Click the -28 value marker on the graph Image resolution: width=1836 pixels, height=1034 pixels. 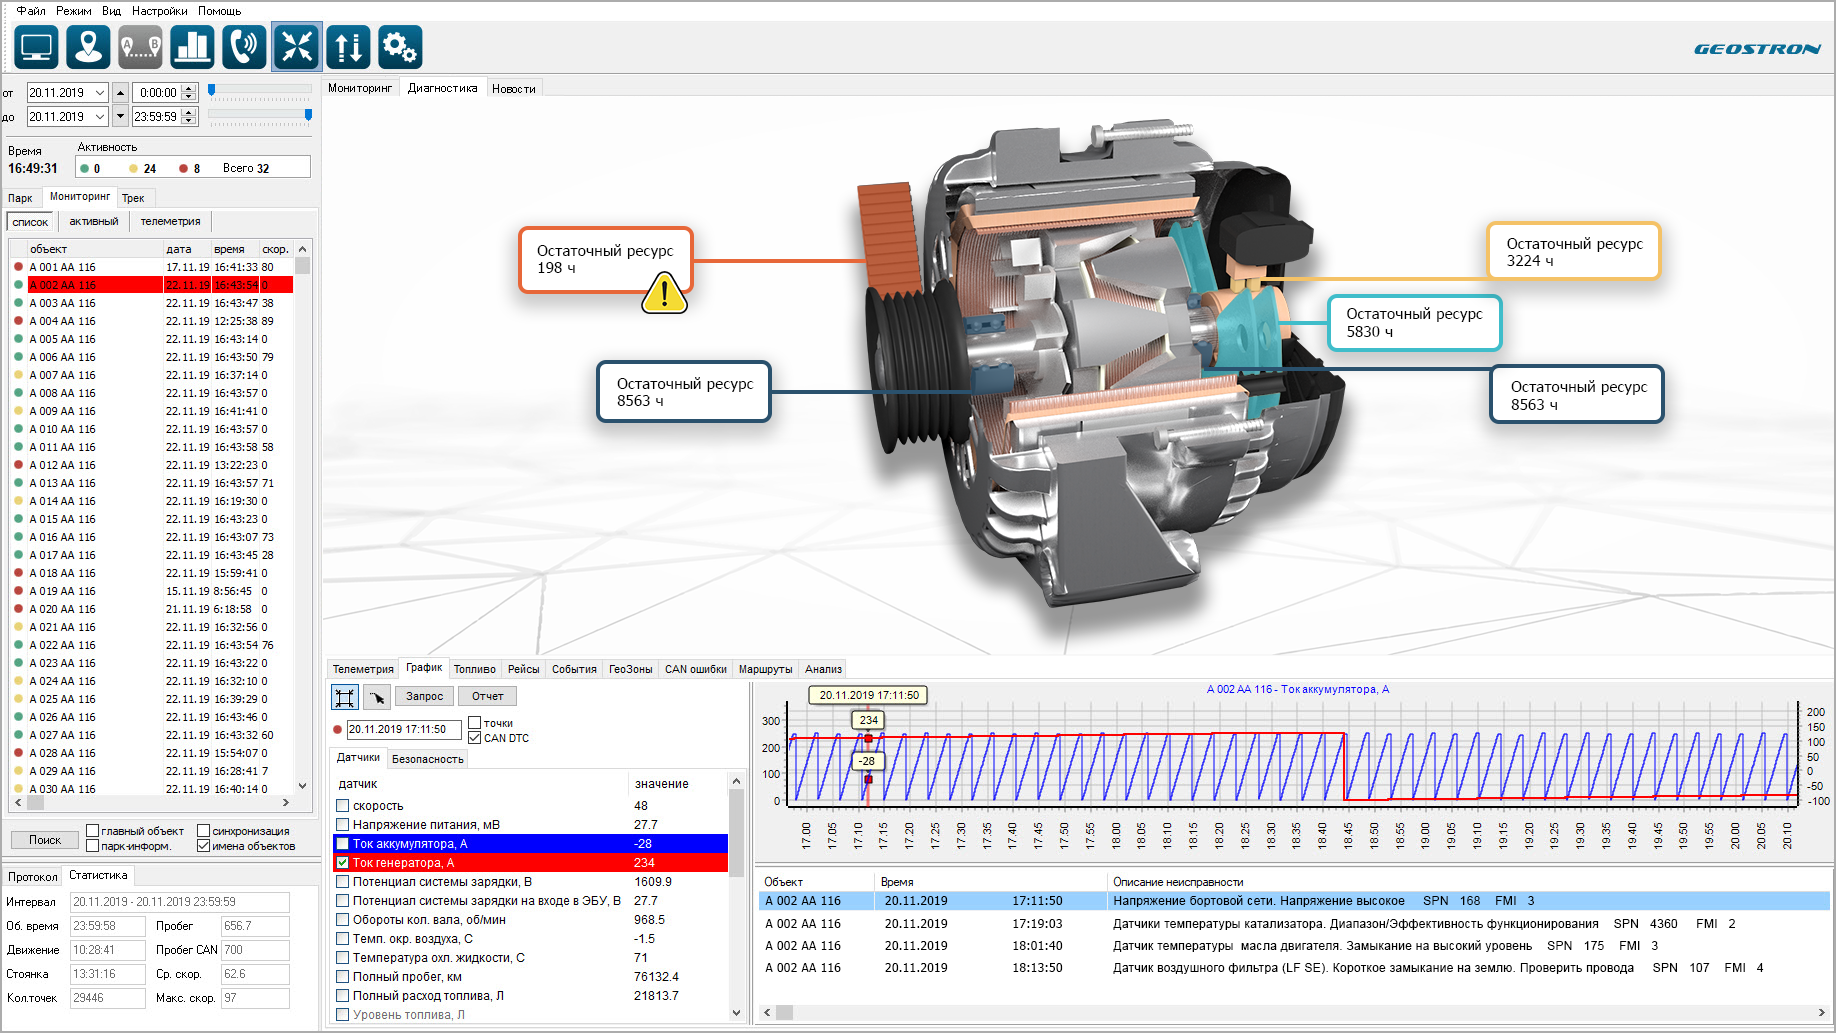coord(866,761)
